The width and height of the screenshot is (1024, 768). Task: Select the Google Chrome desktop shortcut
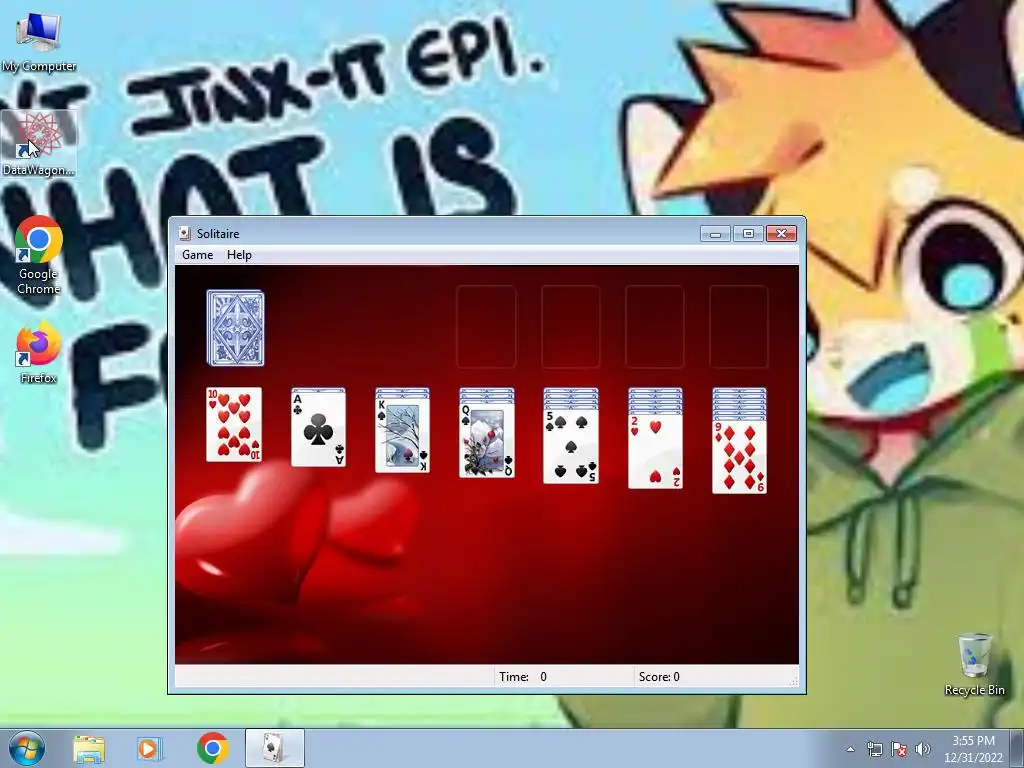(x=39, y=255)
